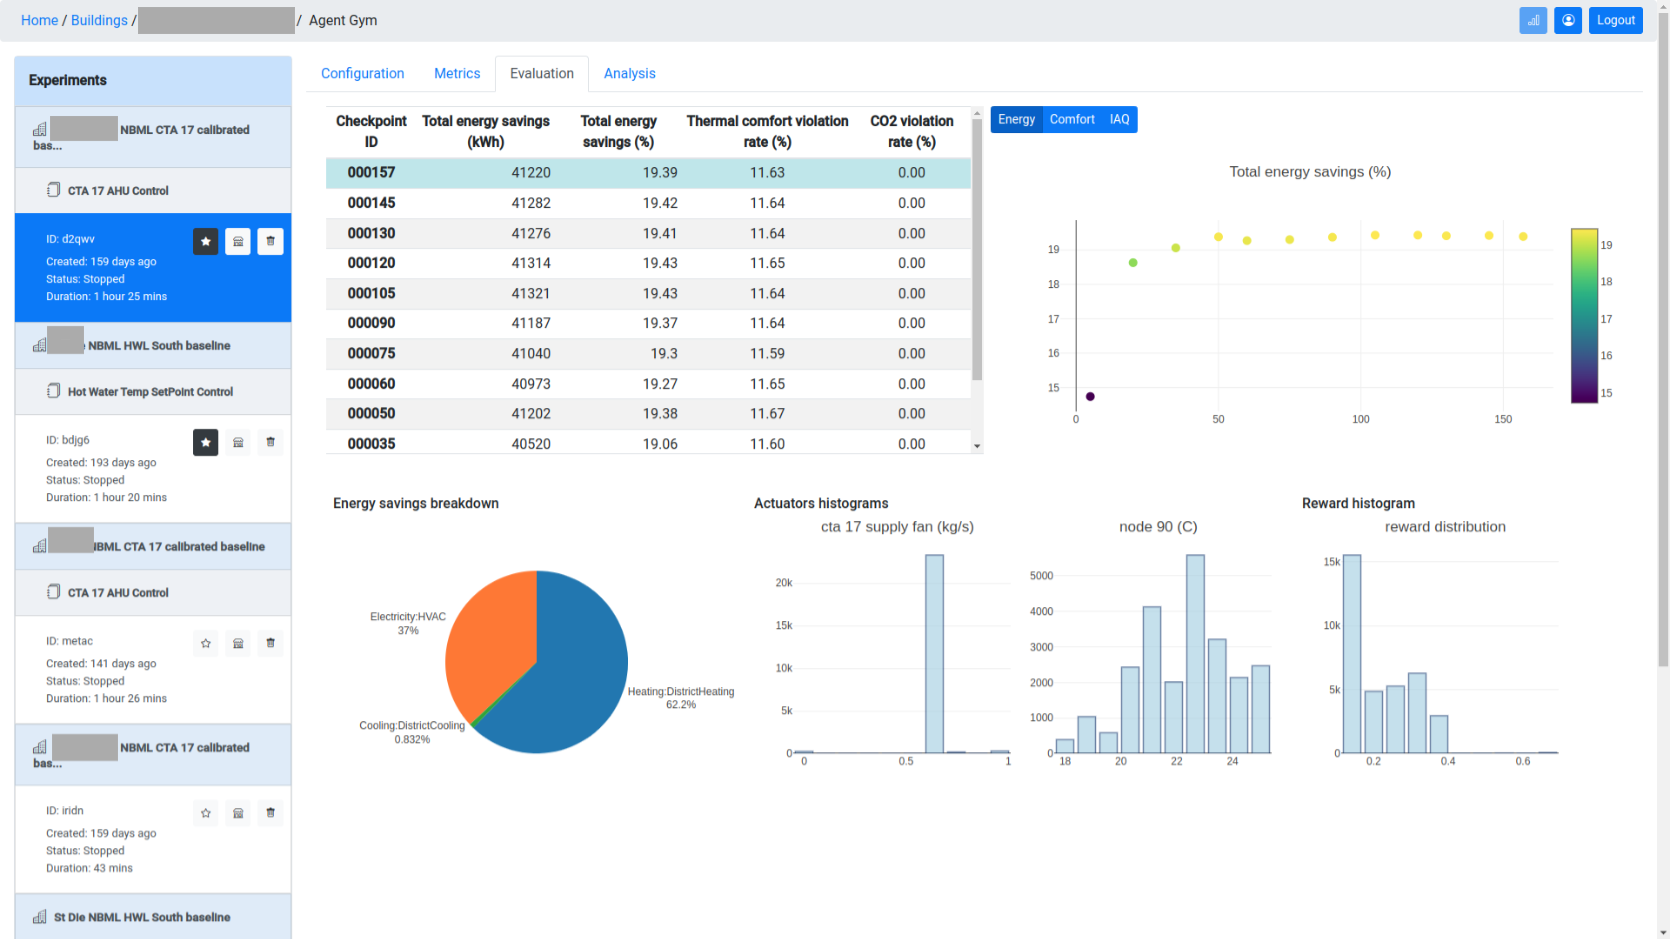Open the user profile icon button

coord(1568,20)
